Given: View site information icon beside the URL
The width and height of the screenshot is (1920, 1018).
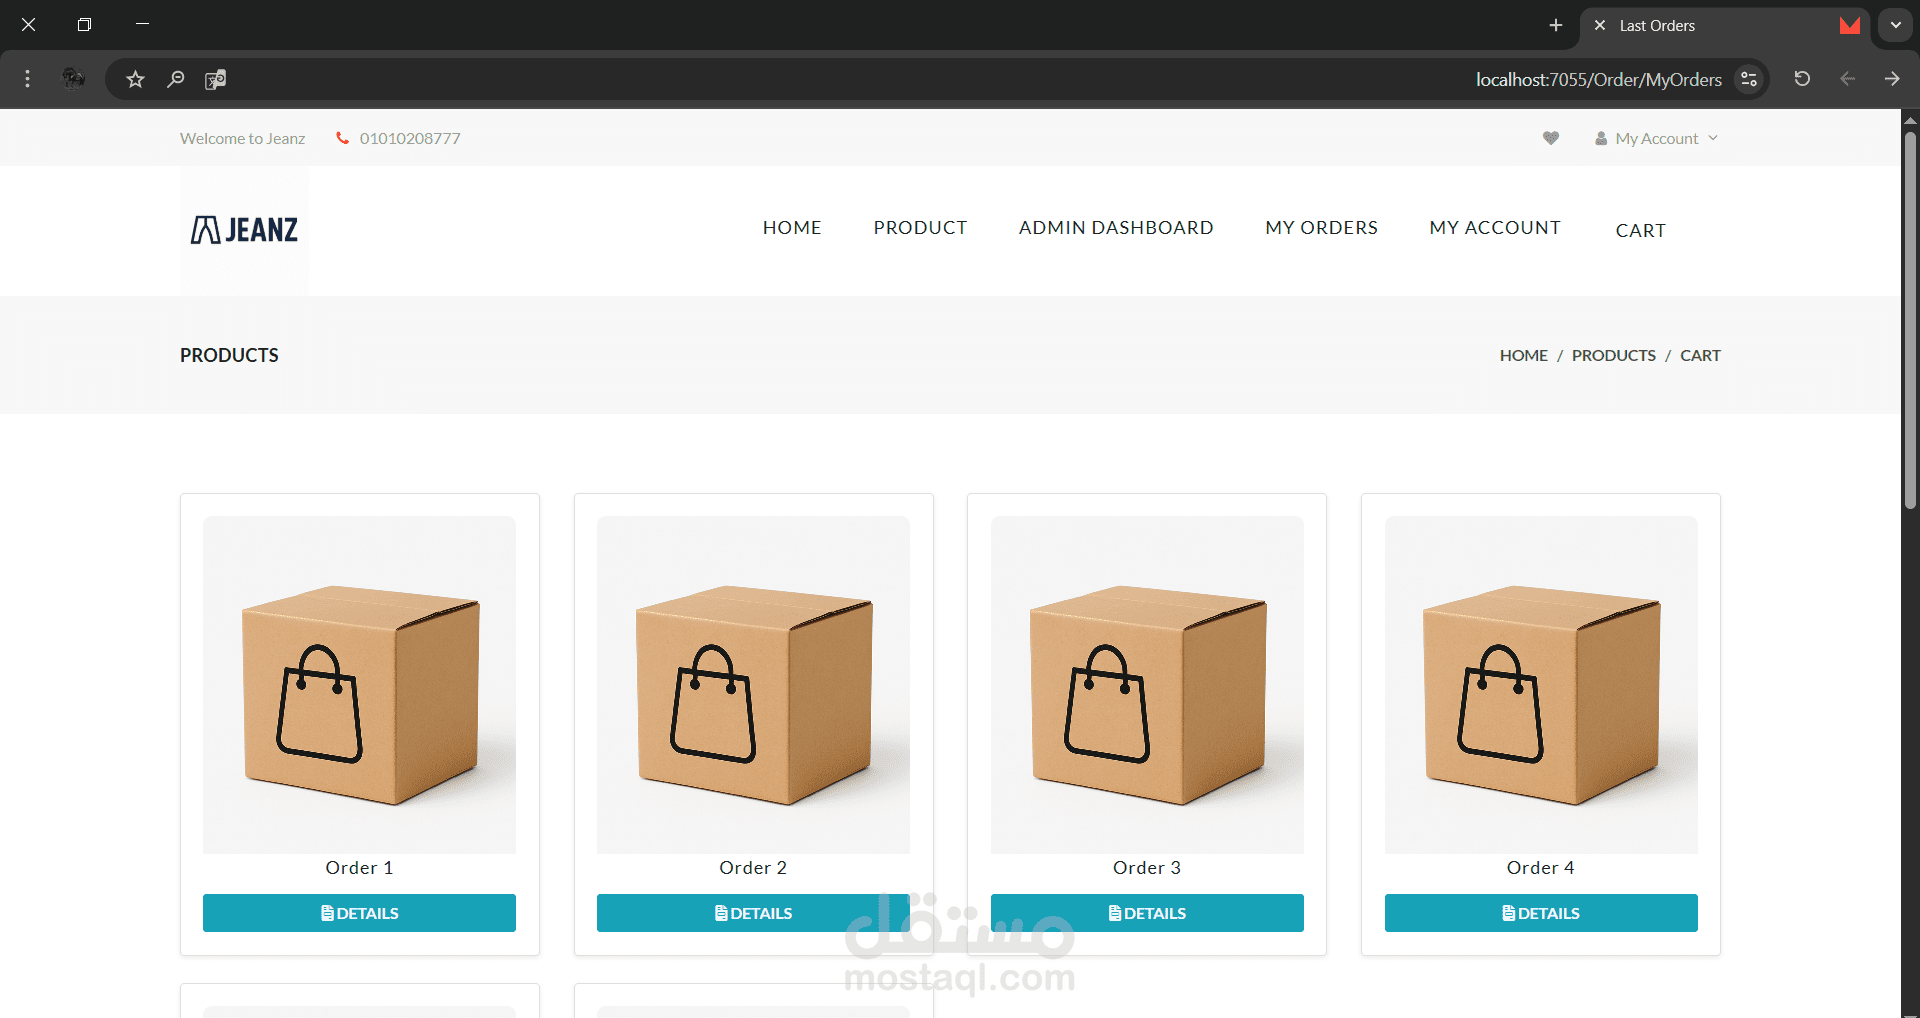Looking at the screenshot, I should 1749,79.
